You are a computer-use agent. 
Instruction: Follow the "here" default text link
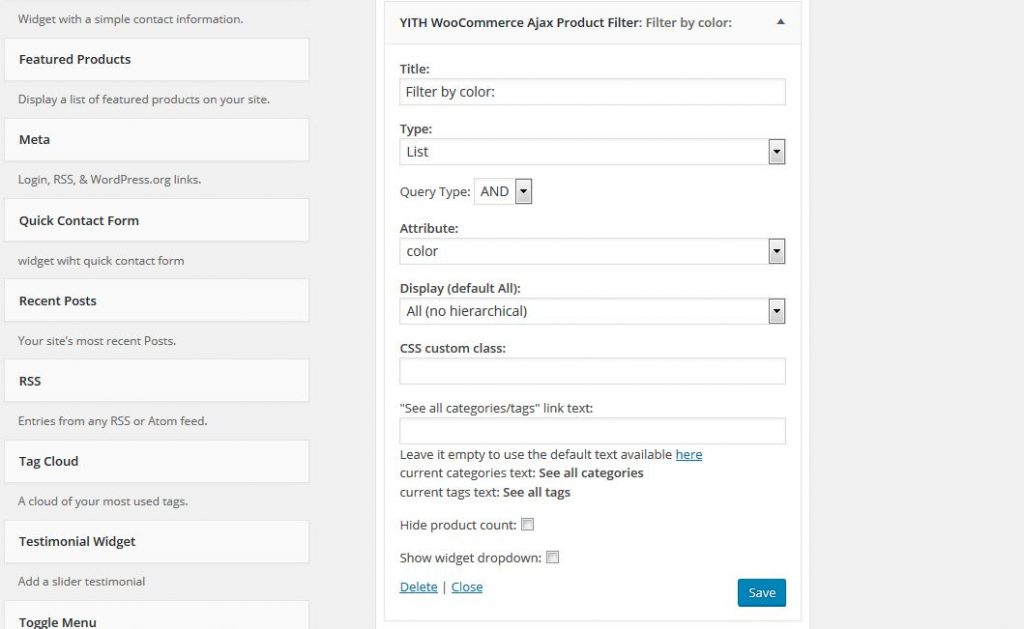tap(688, 454)
